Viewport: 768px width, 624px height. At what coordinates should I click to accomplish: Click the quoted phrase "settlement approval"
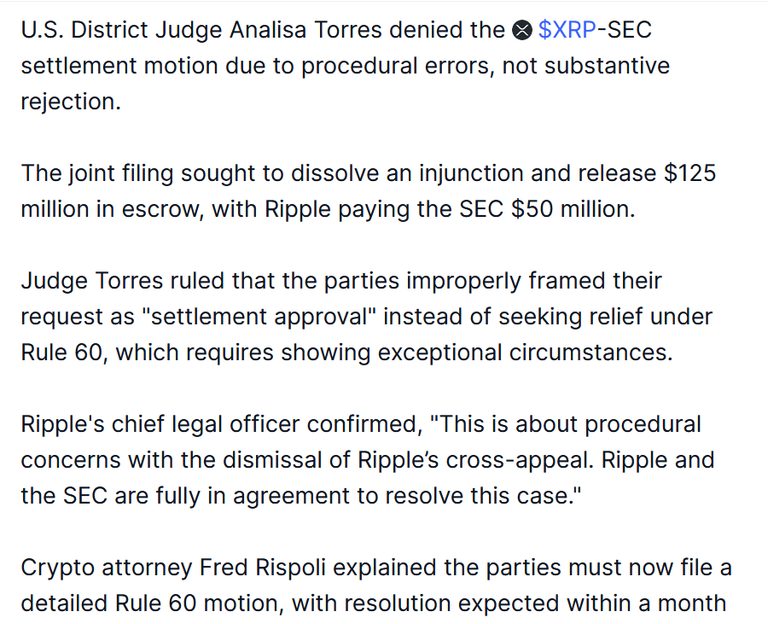259,316
